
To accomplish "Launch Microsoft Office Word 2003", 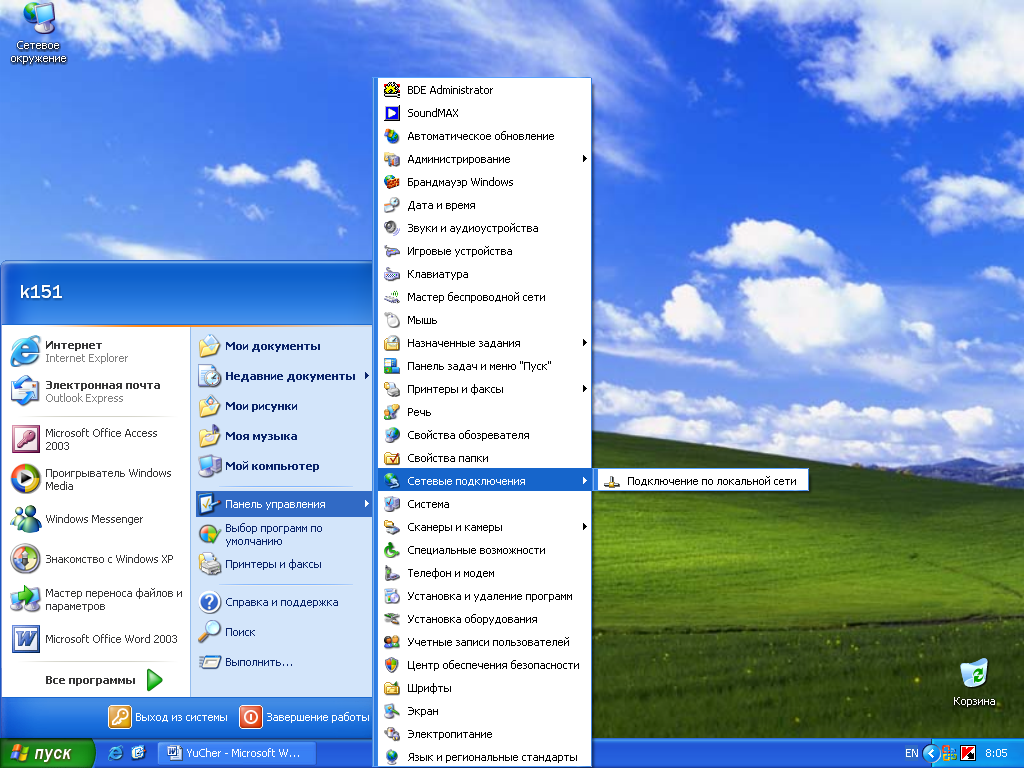I will click(x=96, y=639).
